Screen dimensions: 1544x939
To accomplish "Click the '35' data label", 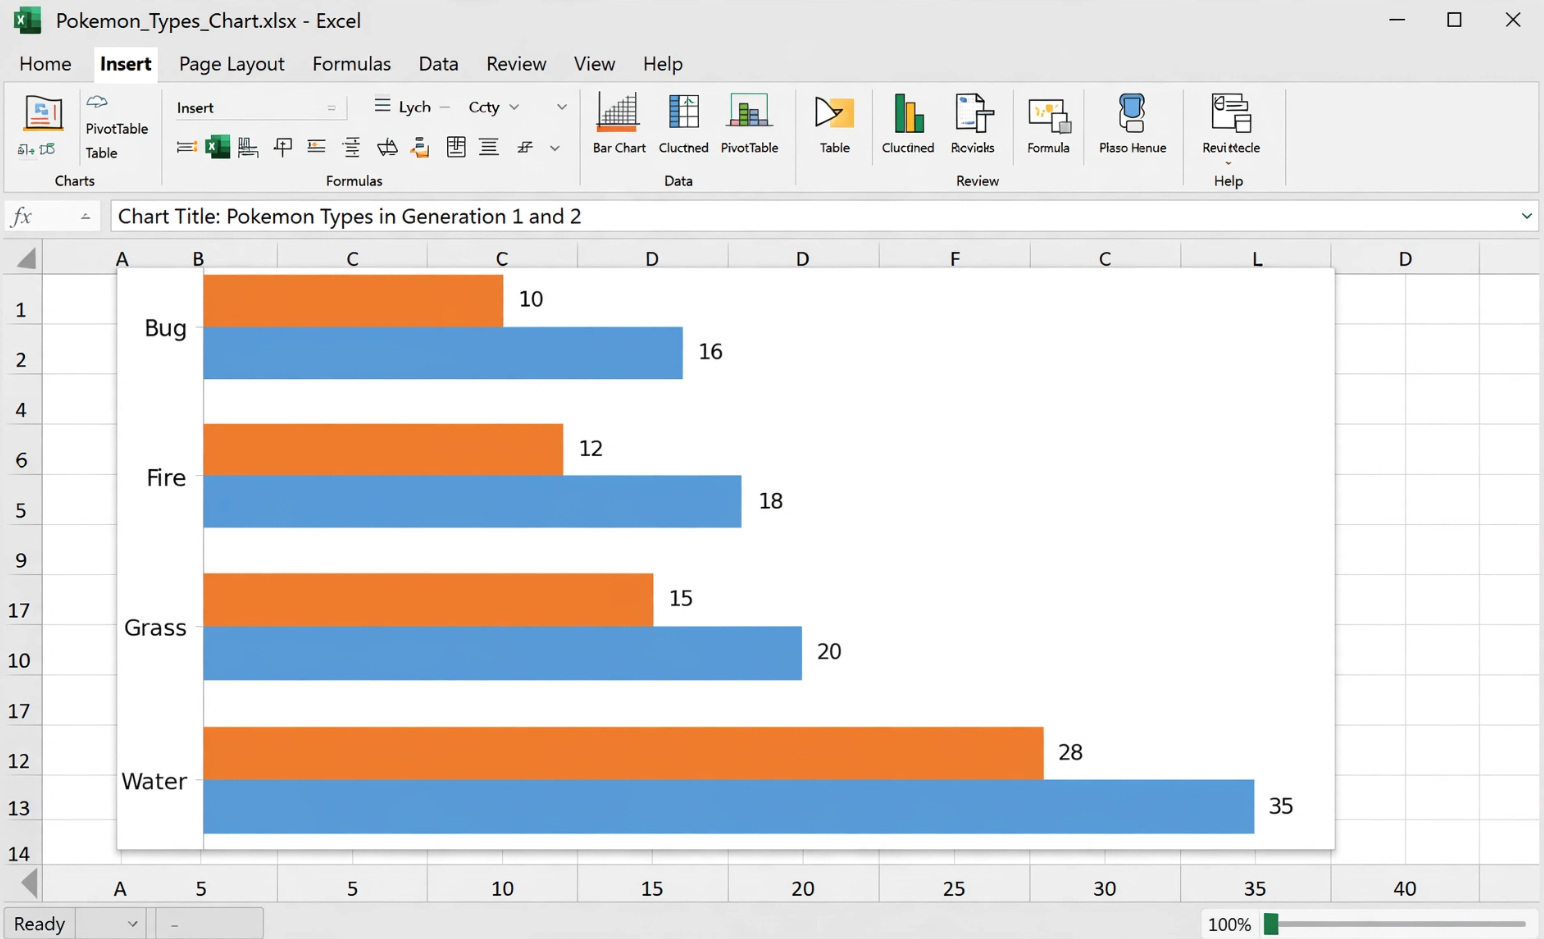I will (1281, 806).
